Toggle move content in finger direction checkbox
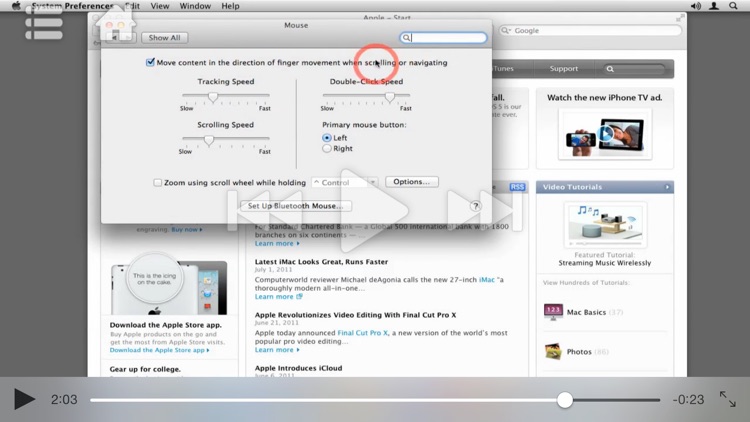Screen dimensions: 750x422 tap(150, 62)
